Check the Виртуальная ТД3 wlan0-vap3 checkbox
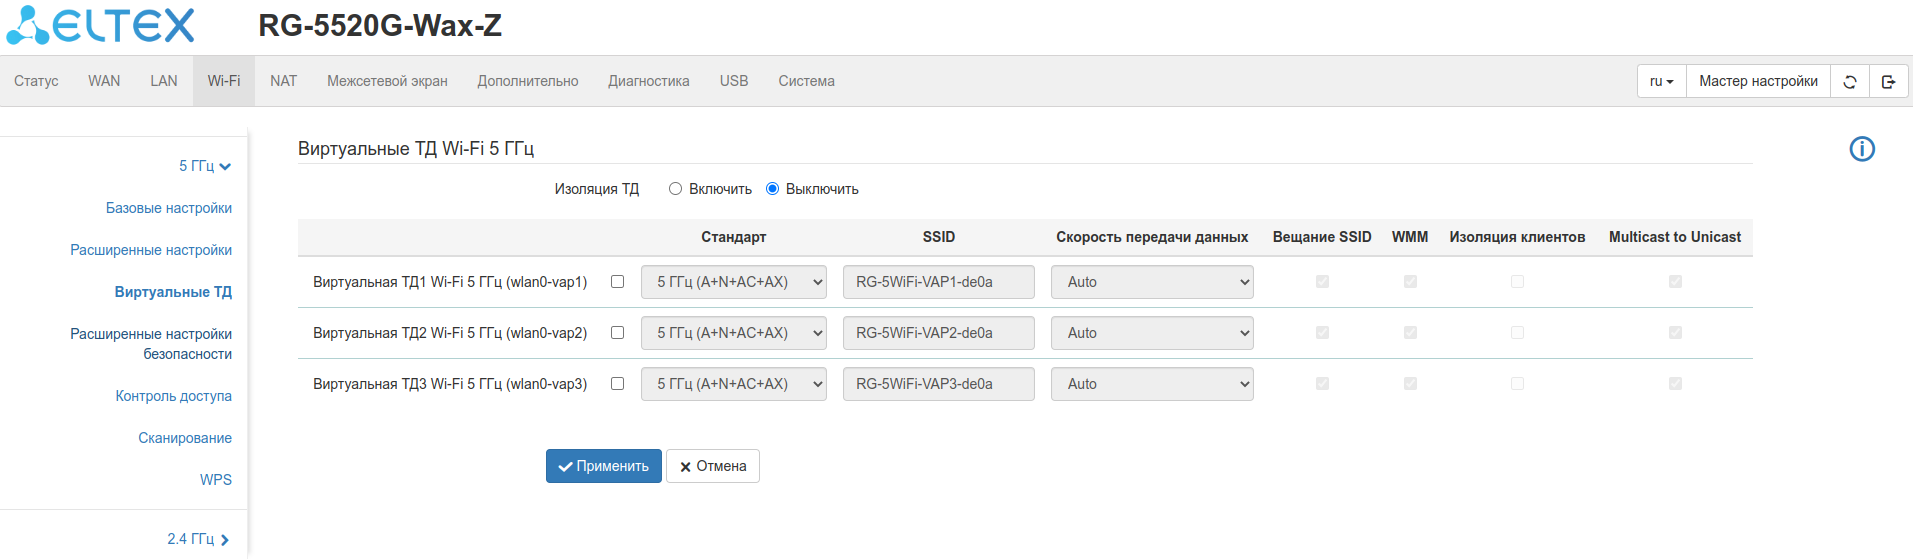 (617, 384)
